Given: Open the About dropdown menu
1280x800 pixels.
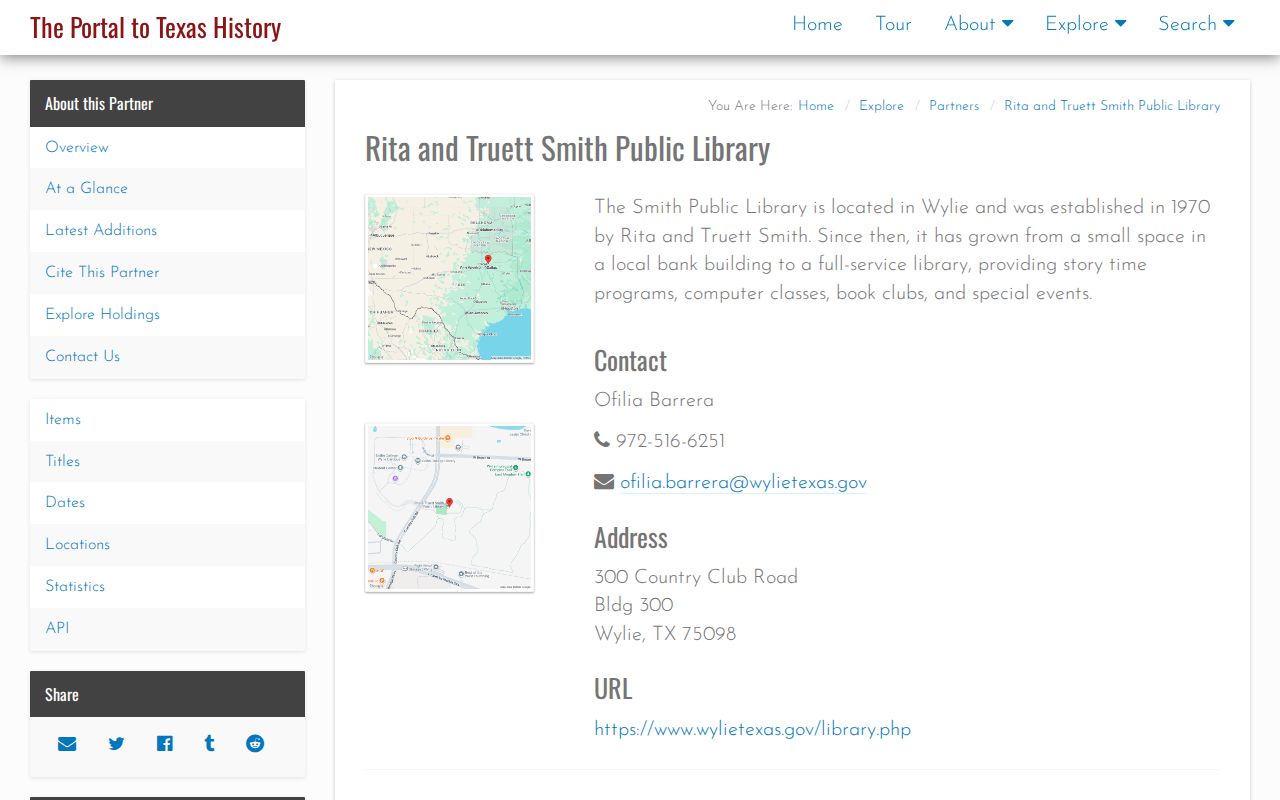Looking at the screenshot, I should coord(979,24).
